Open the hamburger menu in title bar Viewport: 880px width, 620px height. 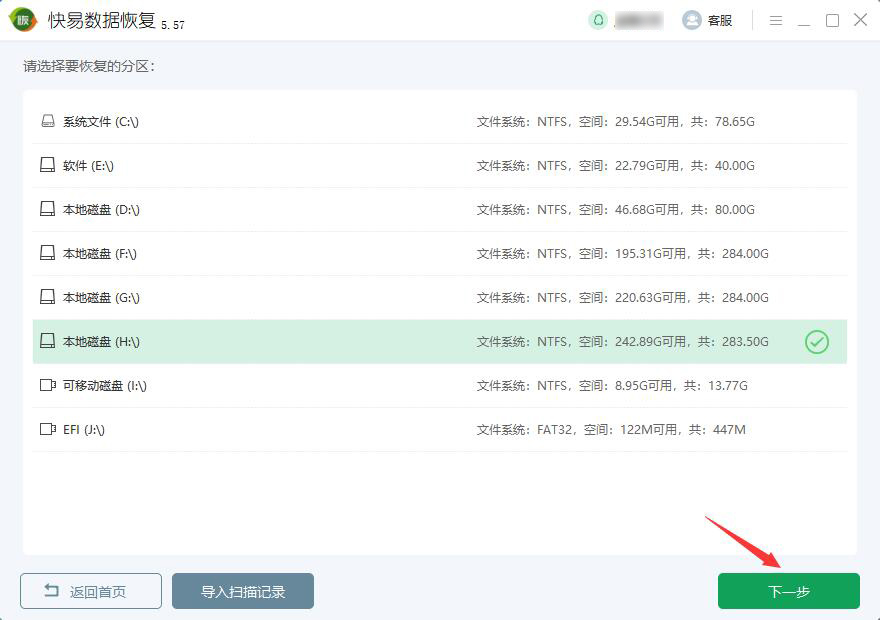coord(776,20)
